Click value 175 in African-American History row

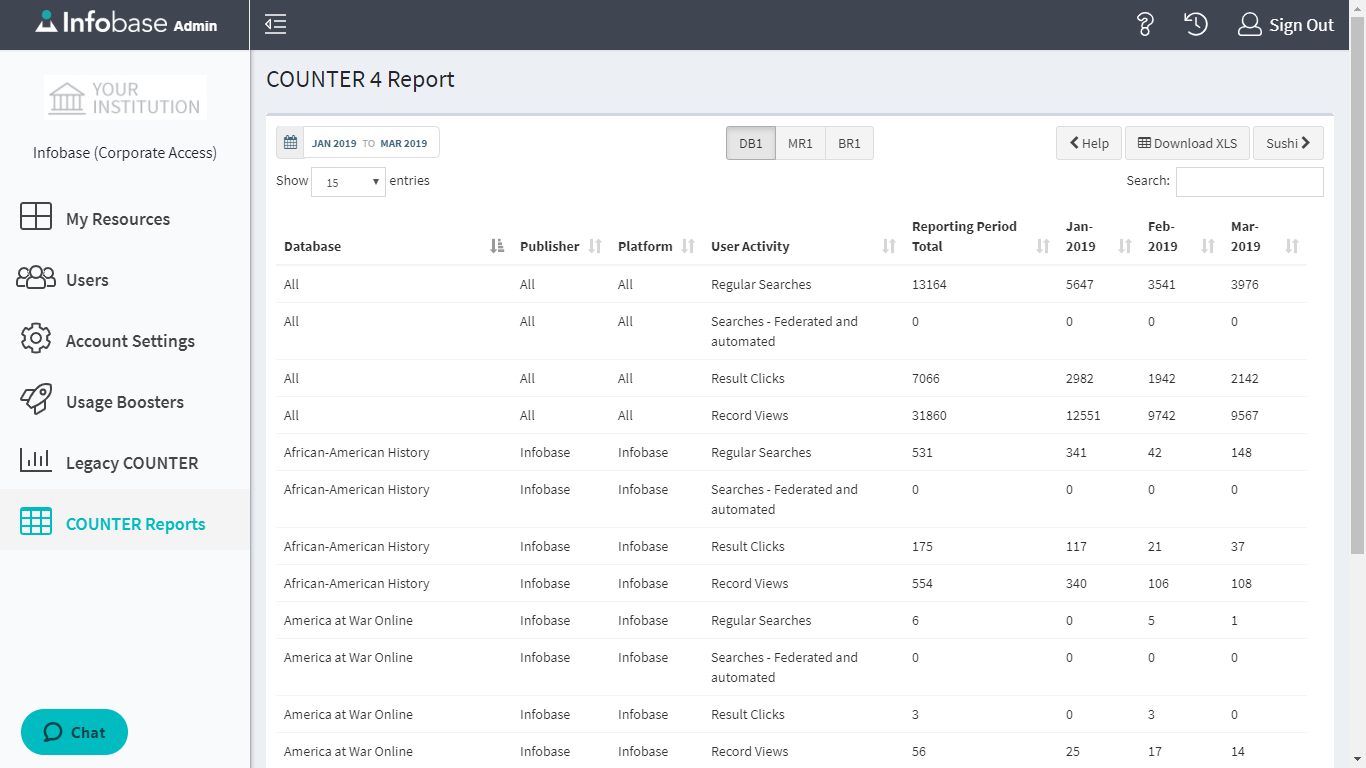coord(922,546)
